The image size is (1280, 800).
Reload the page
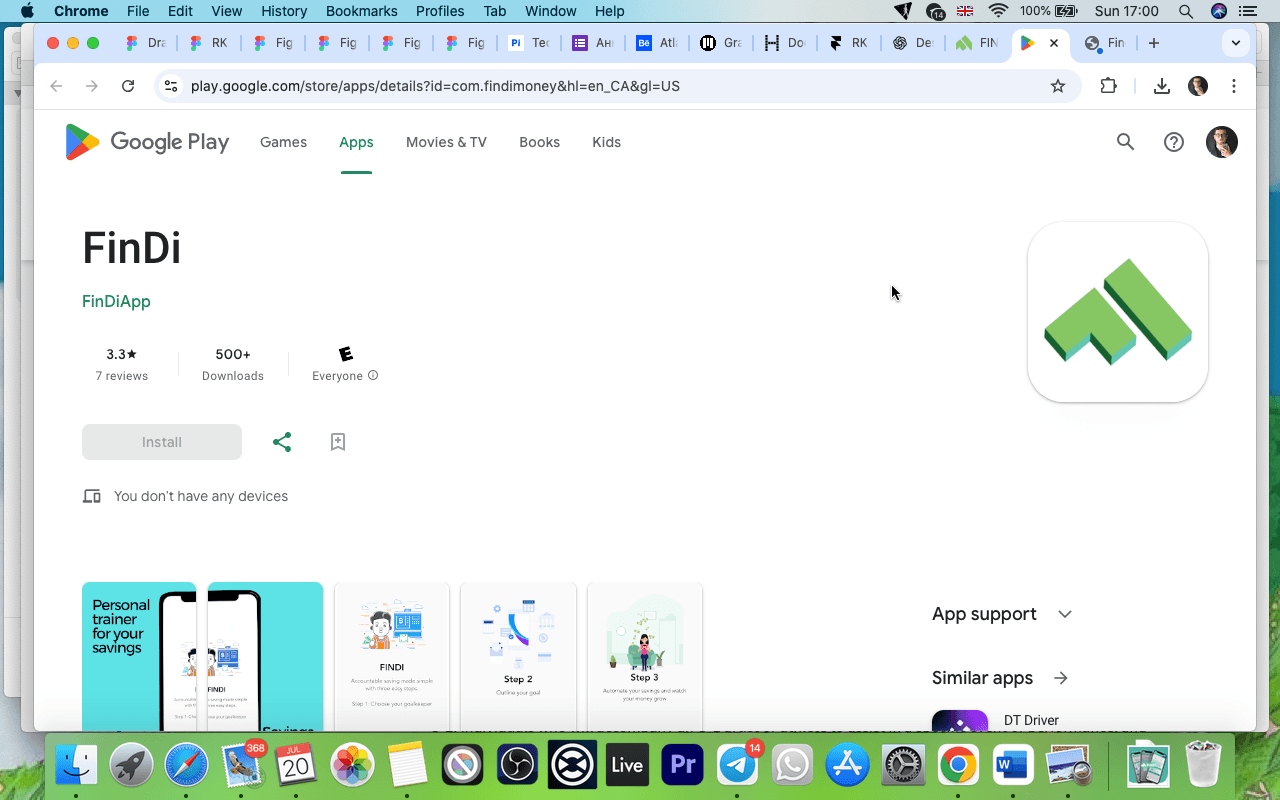pos(128,86)
